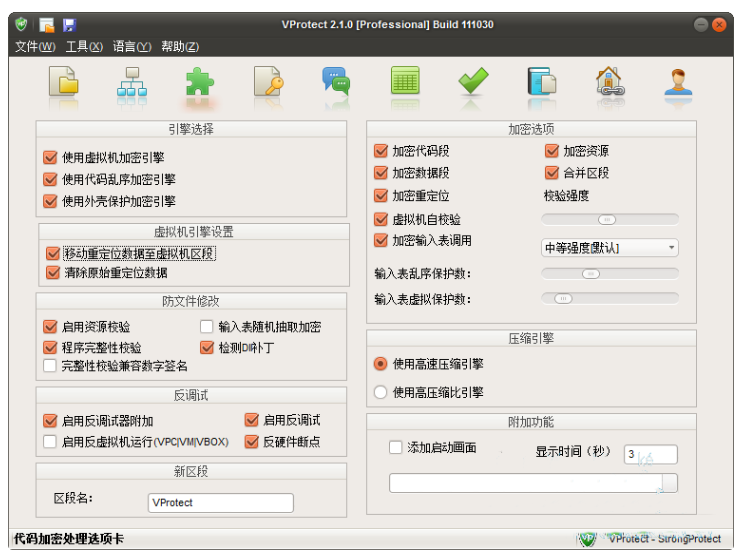Open the green table grid icon
The height and width of the screenshot is (552, 738).
(405, 80)
